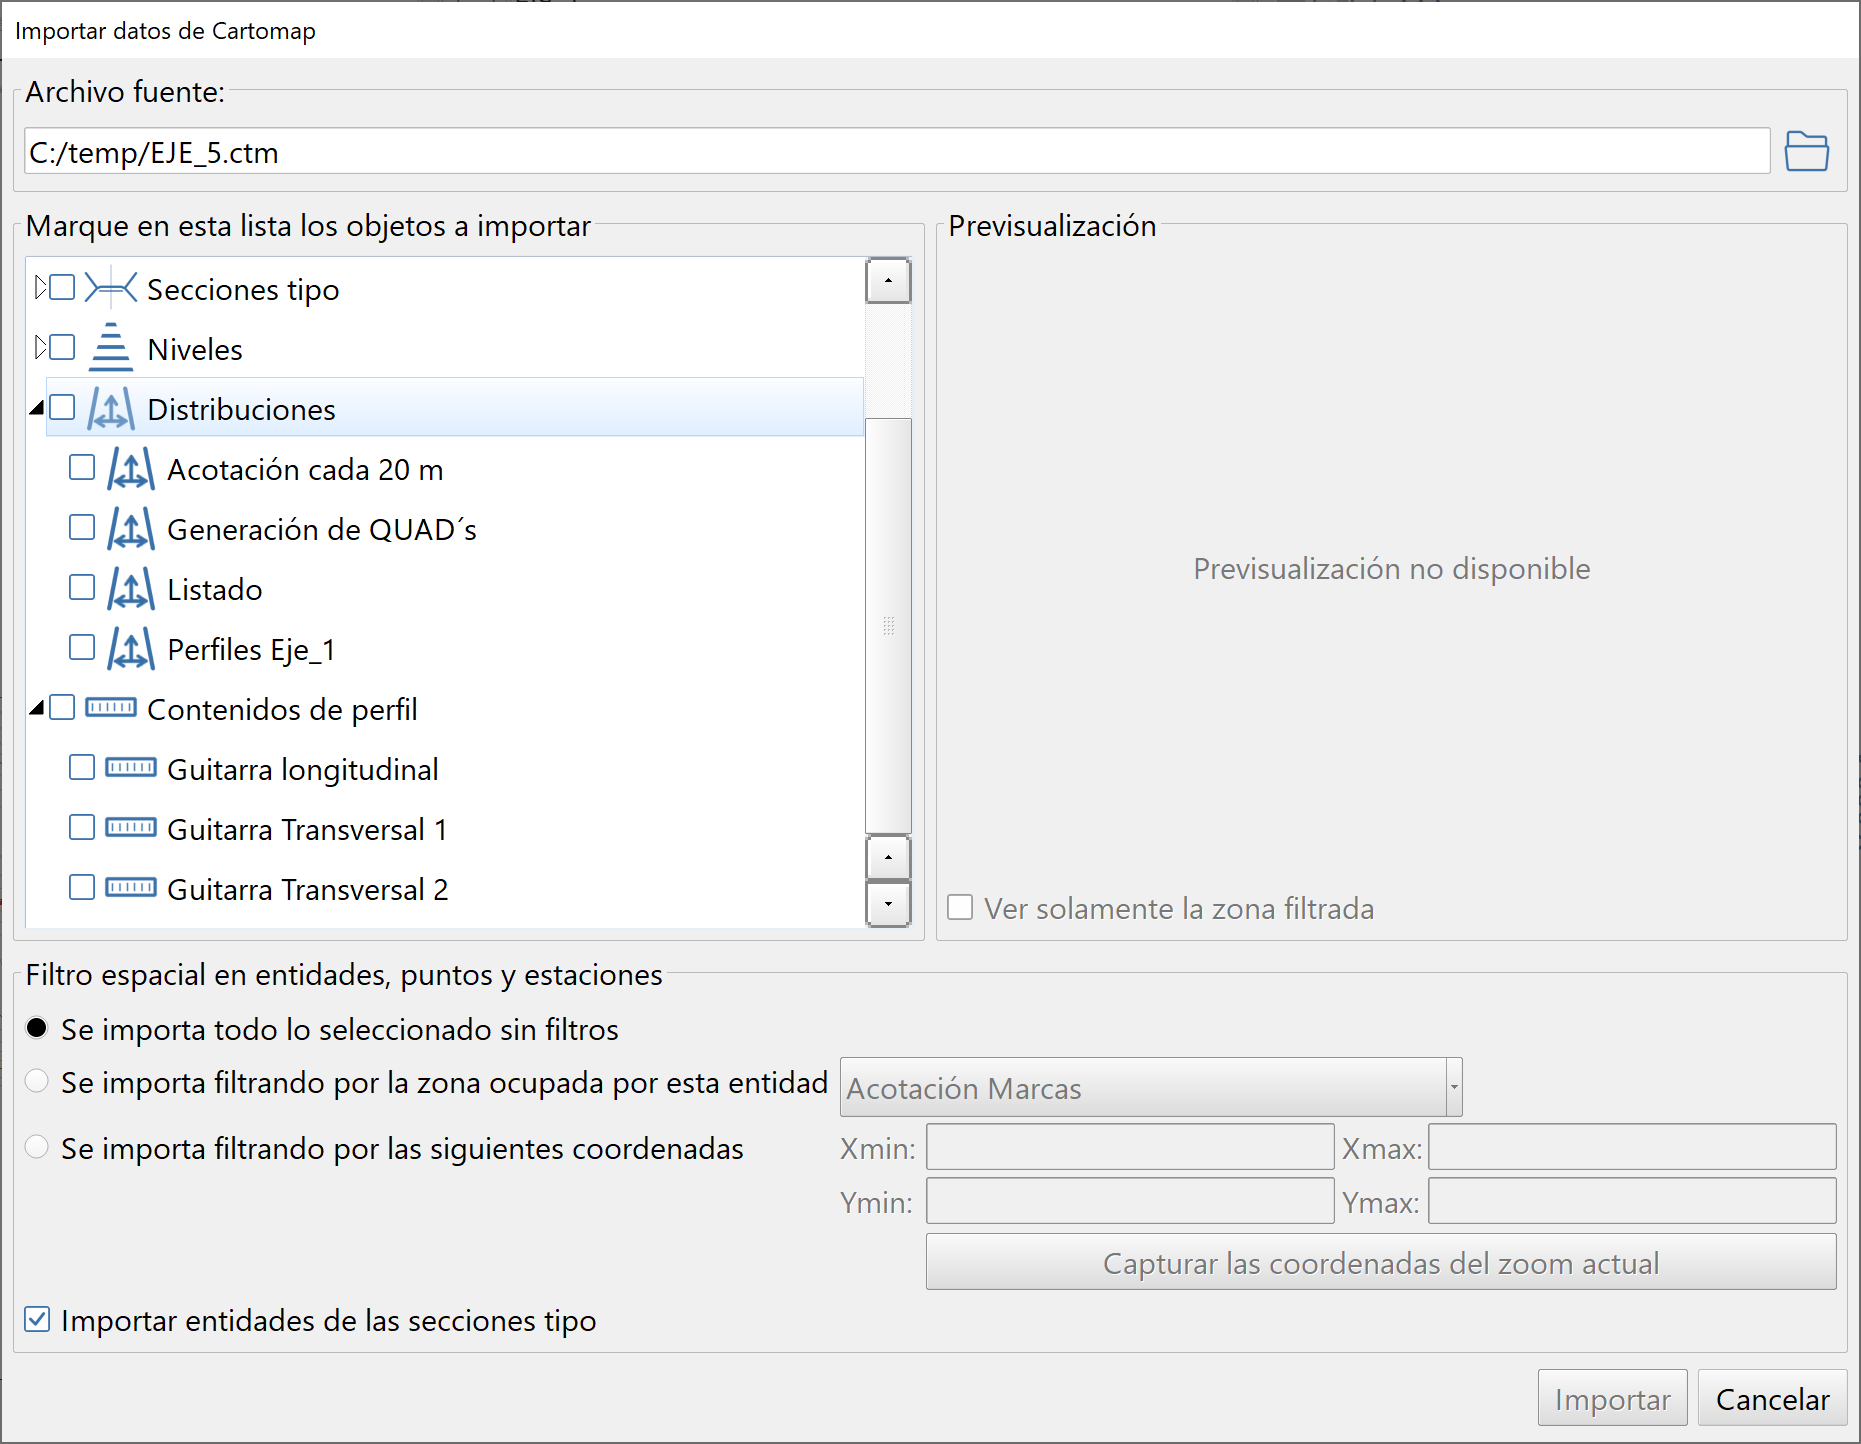This screenshot has height=1444, width=1861.
Task: Select Se importa todo lo seleccionado sin filtros
Action: pyautogui.click(x=37, y=1028)
